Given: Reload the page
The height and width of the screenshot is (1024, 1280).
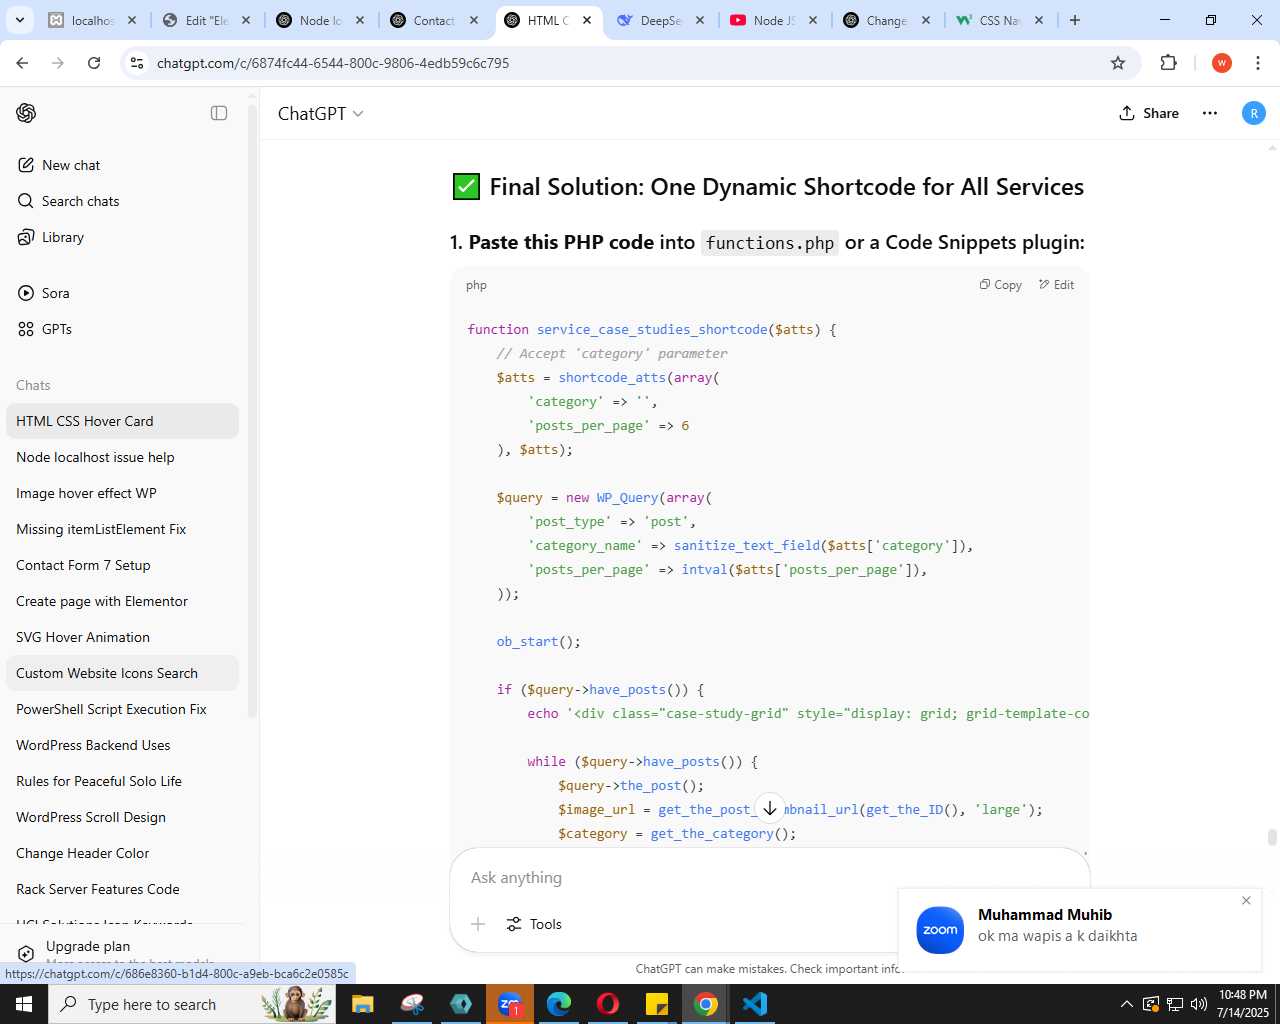Looking at the screenshot, I should click(x=94, y=63).
